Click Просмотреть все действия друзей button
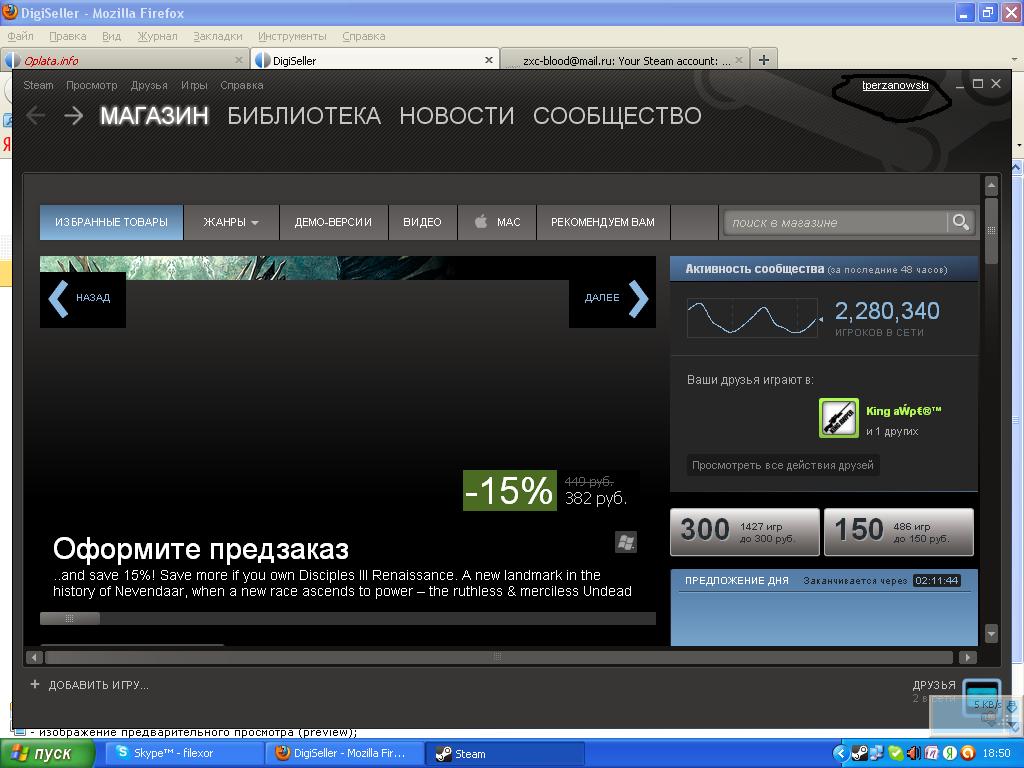Screen dimensions: 1024x768 click(782, 465)
